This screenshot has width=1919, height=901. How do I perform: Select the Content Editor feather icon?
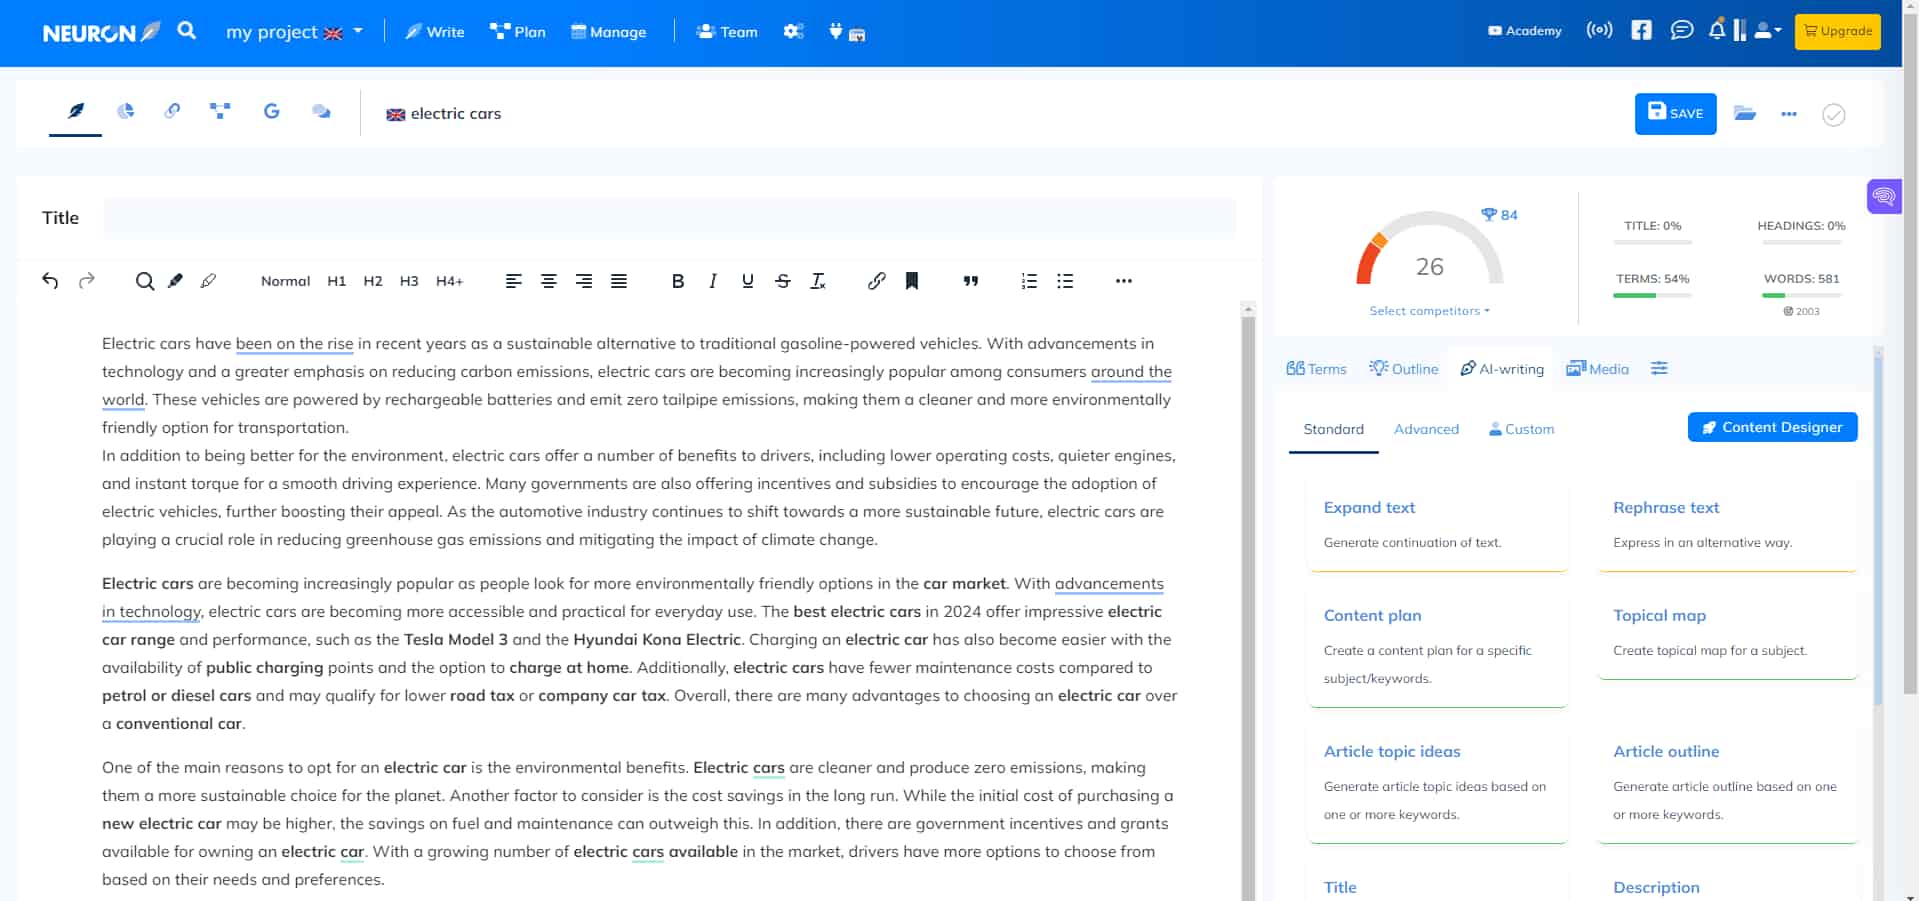tap(74, 112)
